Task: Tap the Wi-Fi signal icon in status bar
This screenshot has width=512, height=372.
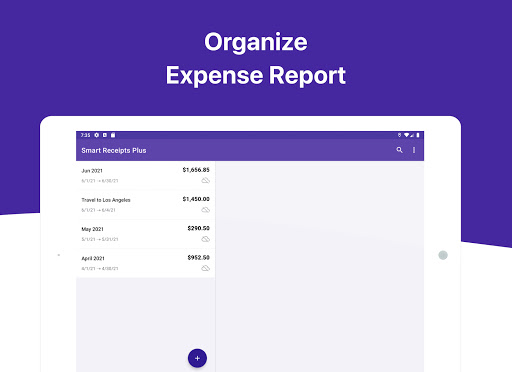Action: 406,135
